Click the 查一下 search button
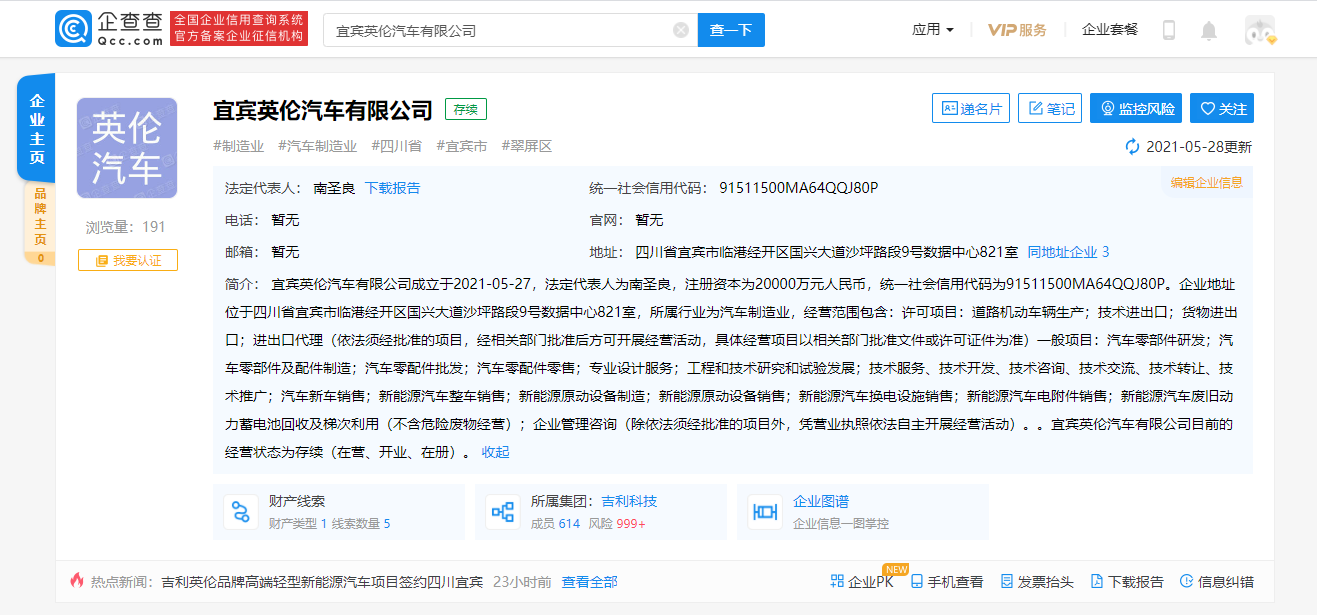 [731, 30]
